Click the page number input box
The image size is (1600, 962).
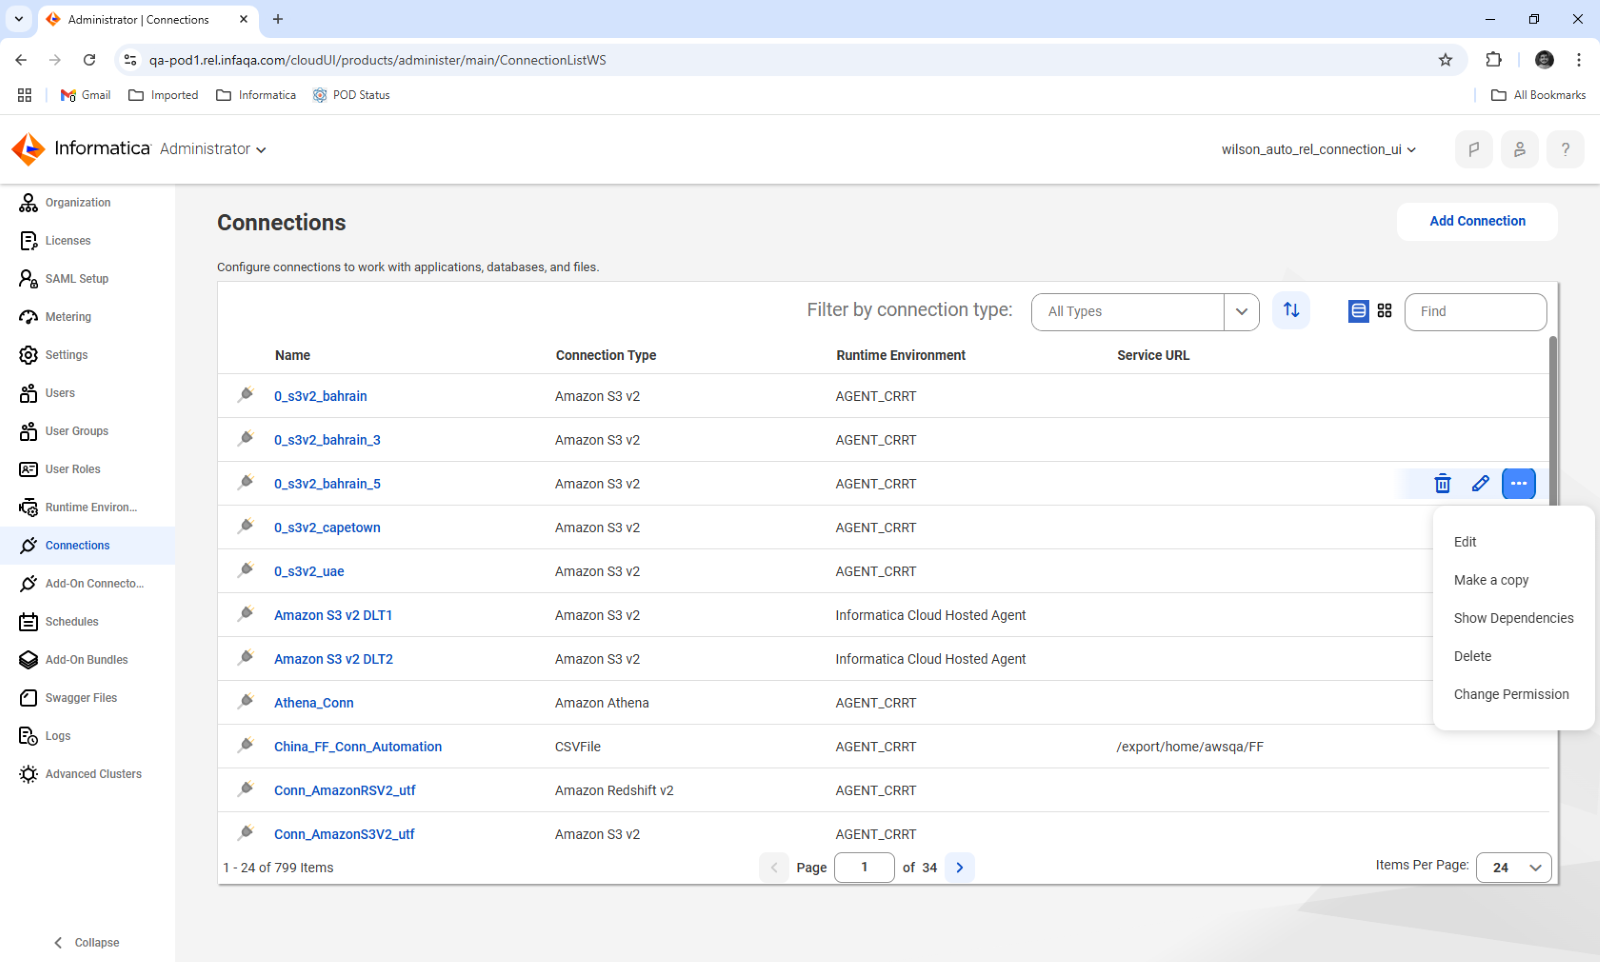click(864, 867)
